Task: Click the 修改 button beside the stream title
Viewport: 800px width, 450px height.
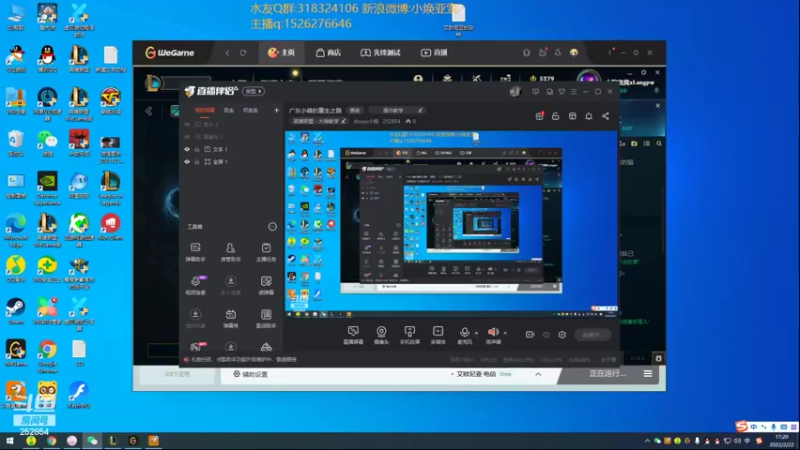Action: tap(355, 110)
